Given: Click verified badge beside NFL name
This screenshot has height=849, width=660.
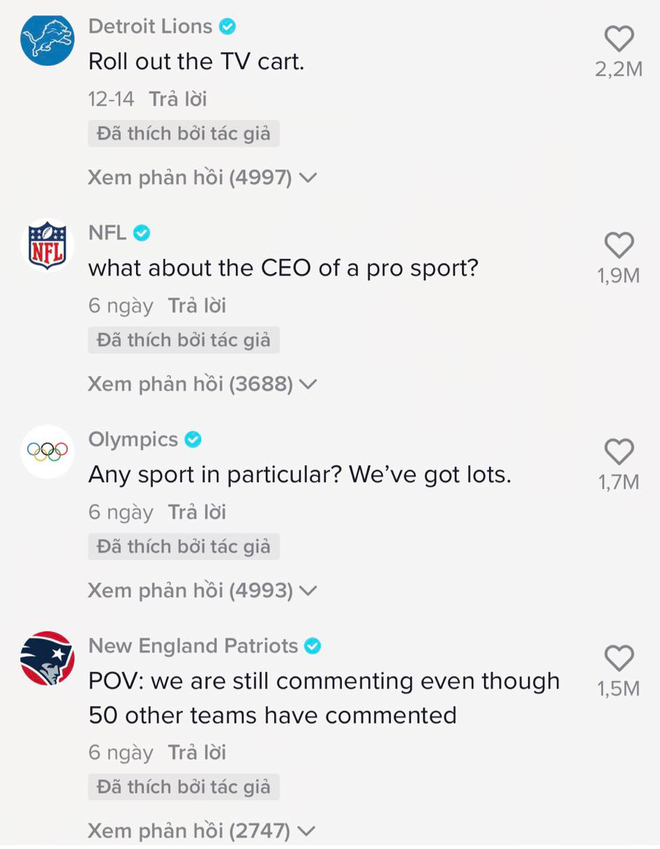Looking at the screenshot, I should [142, 233].
